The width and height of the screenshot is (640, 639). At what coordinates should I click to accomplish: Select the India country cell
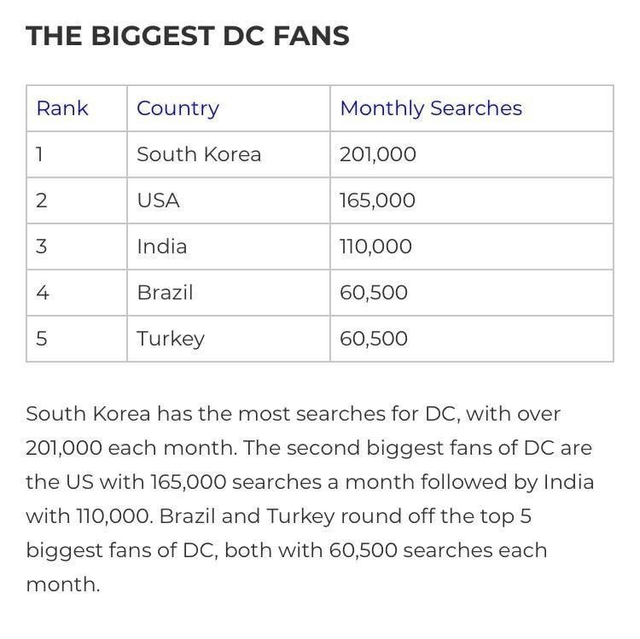click(x=162, y=246)
